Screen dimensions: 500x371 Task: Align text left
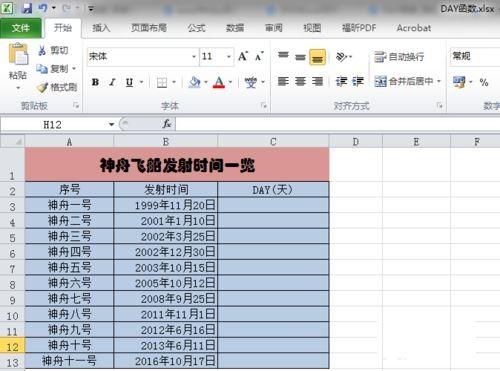(x=283, y=81)
